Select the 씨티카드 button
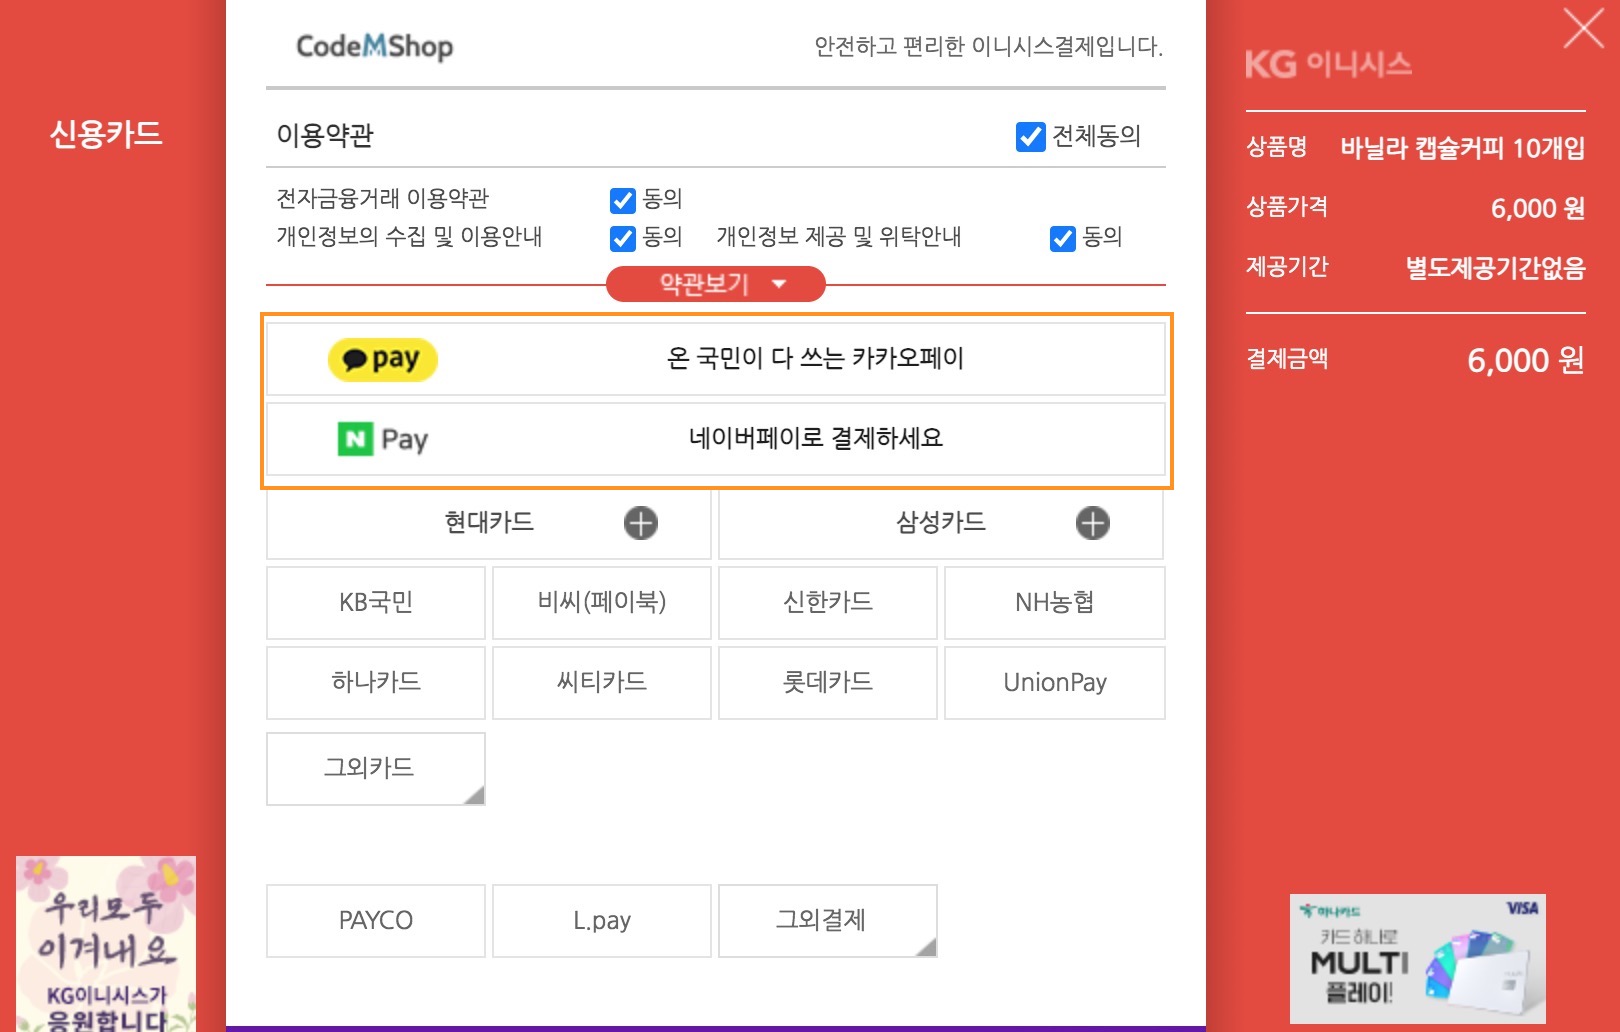 pos(602,683)
